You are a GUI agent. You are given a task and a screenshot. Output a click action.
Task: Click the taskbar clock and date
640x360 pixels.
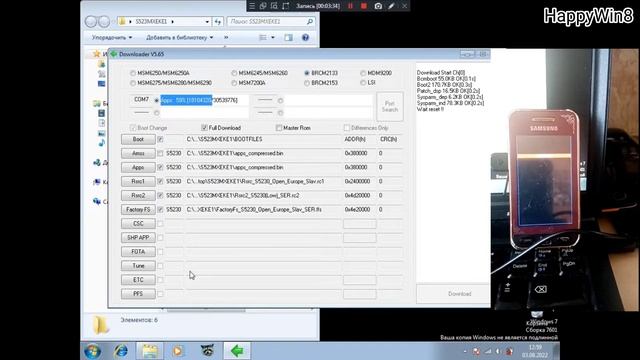535,351
